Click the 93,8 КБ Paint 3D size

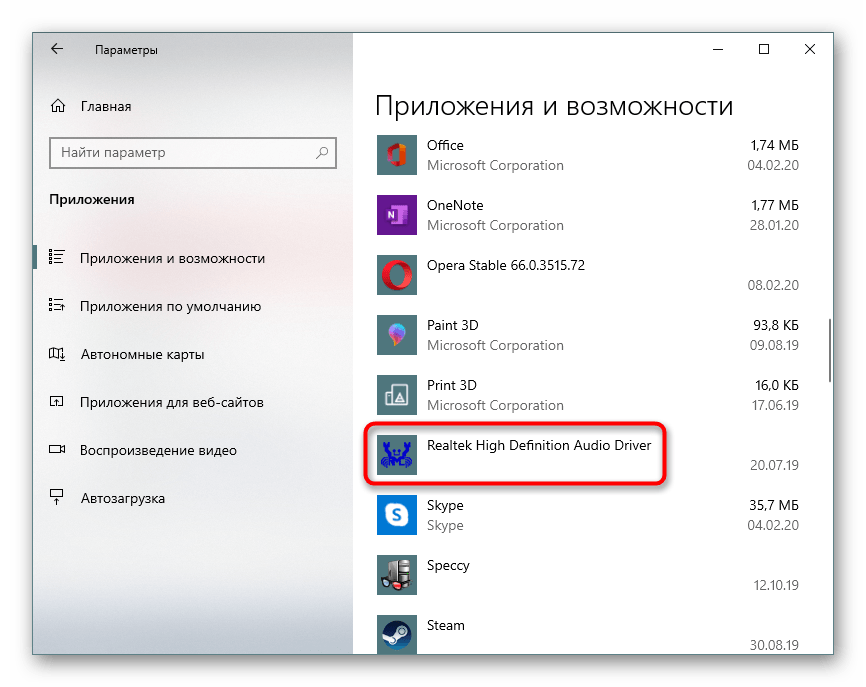[x=776, y=325]
